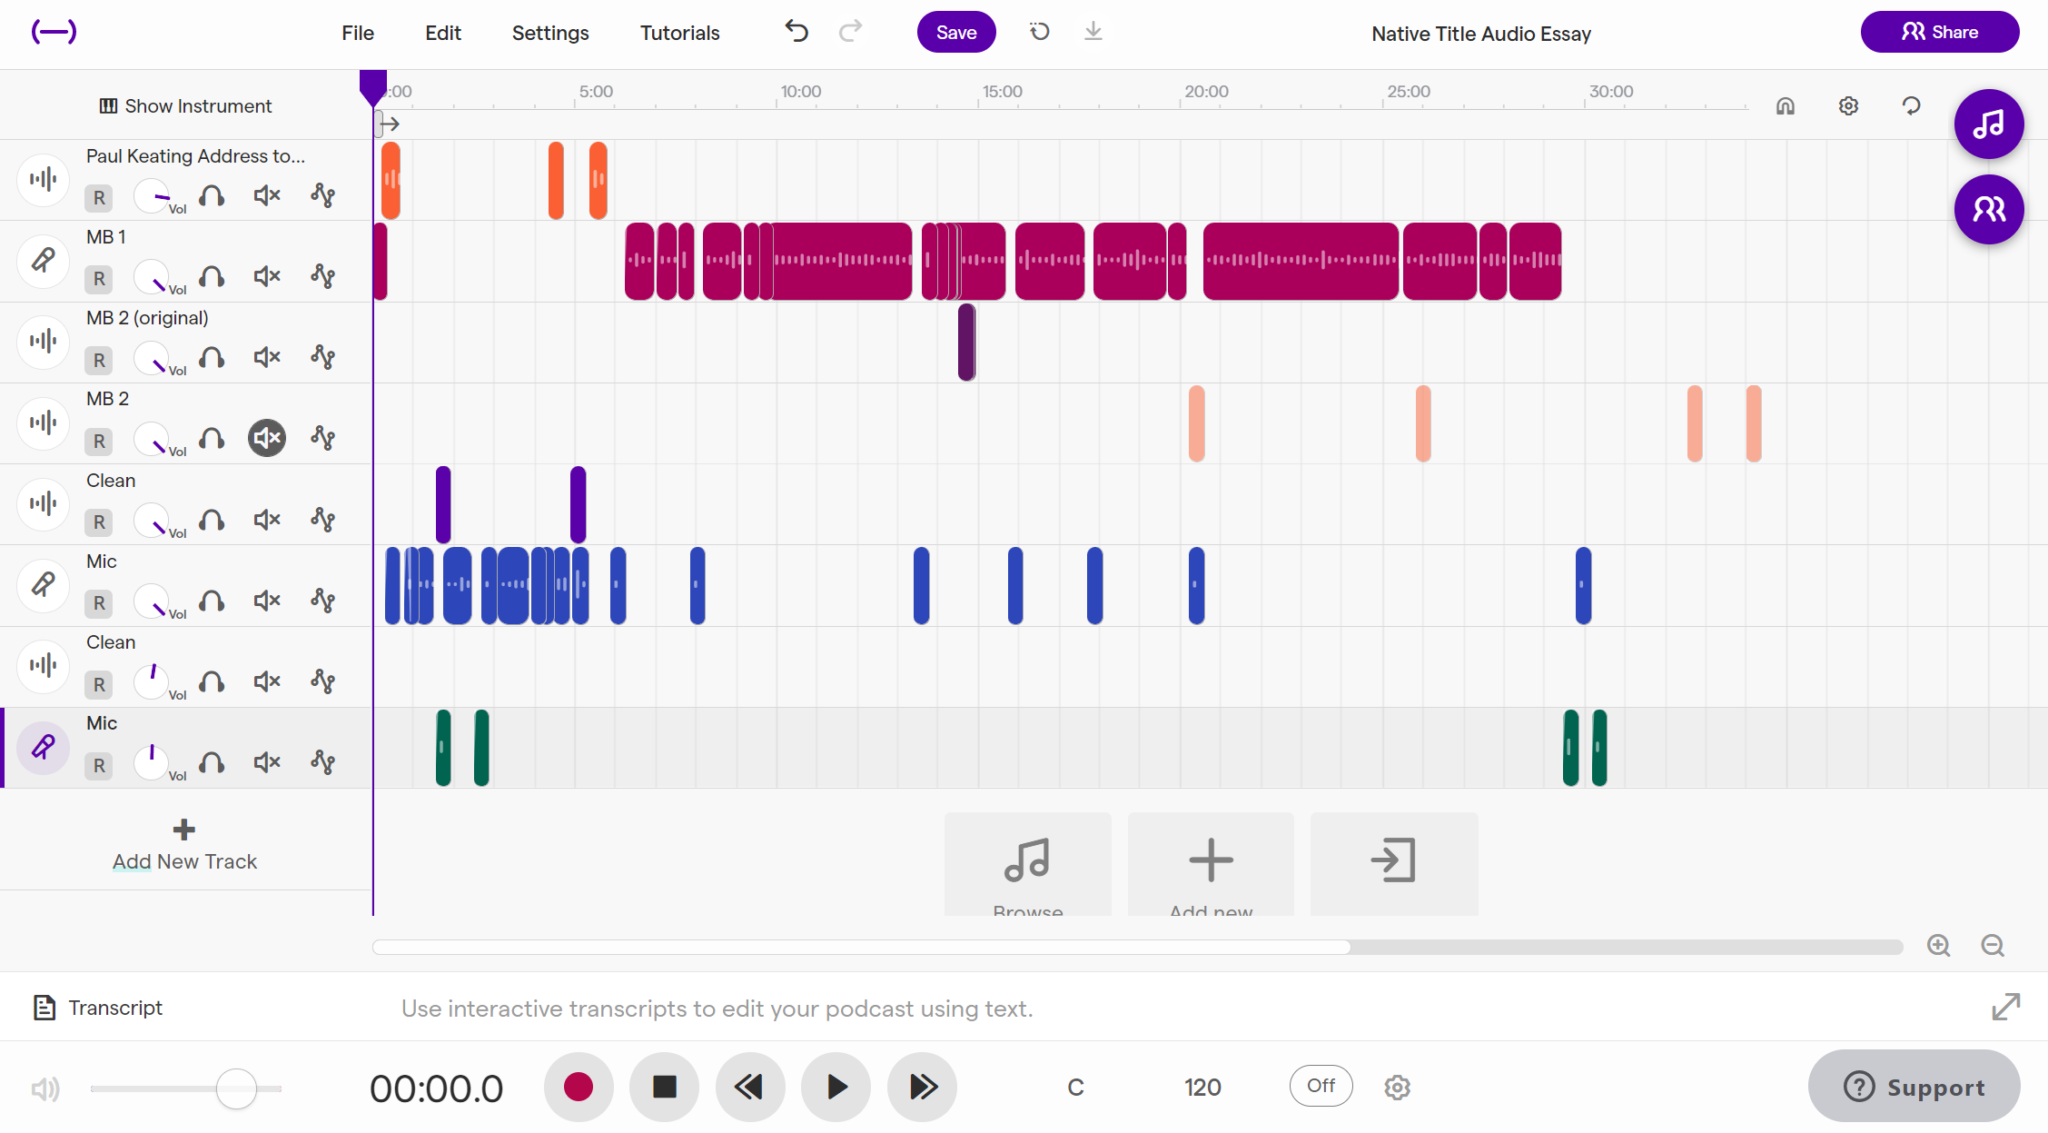Open the File menu
Viewport: 2048px width, 1133px height.
coord(357,33)
